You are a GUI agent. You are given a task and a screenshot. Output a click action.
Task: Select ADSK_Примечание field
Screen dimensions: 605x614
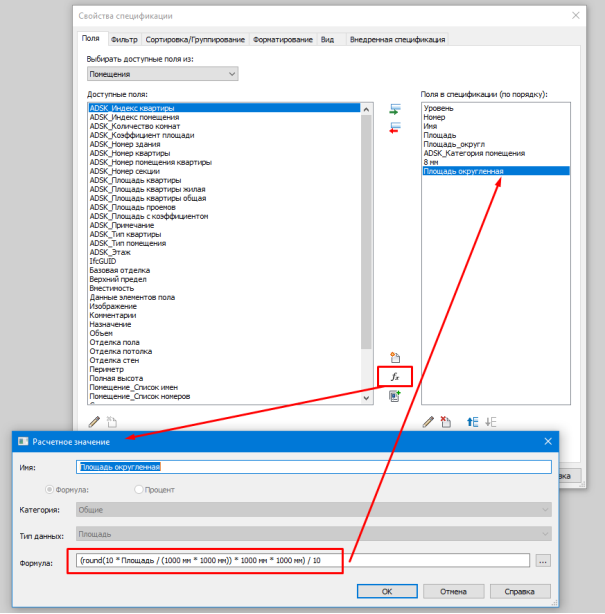pyautogui.click(x=224, y=225)
